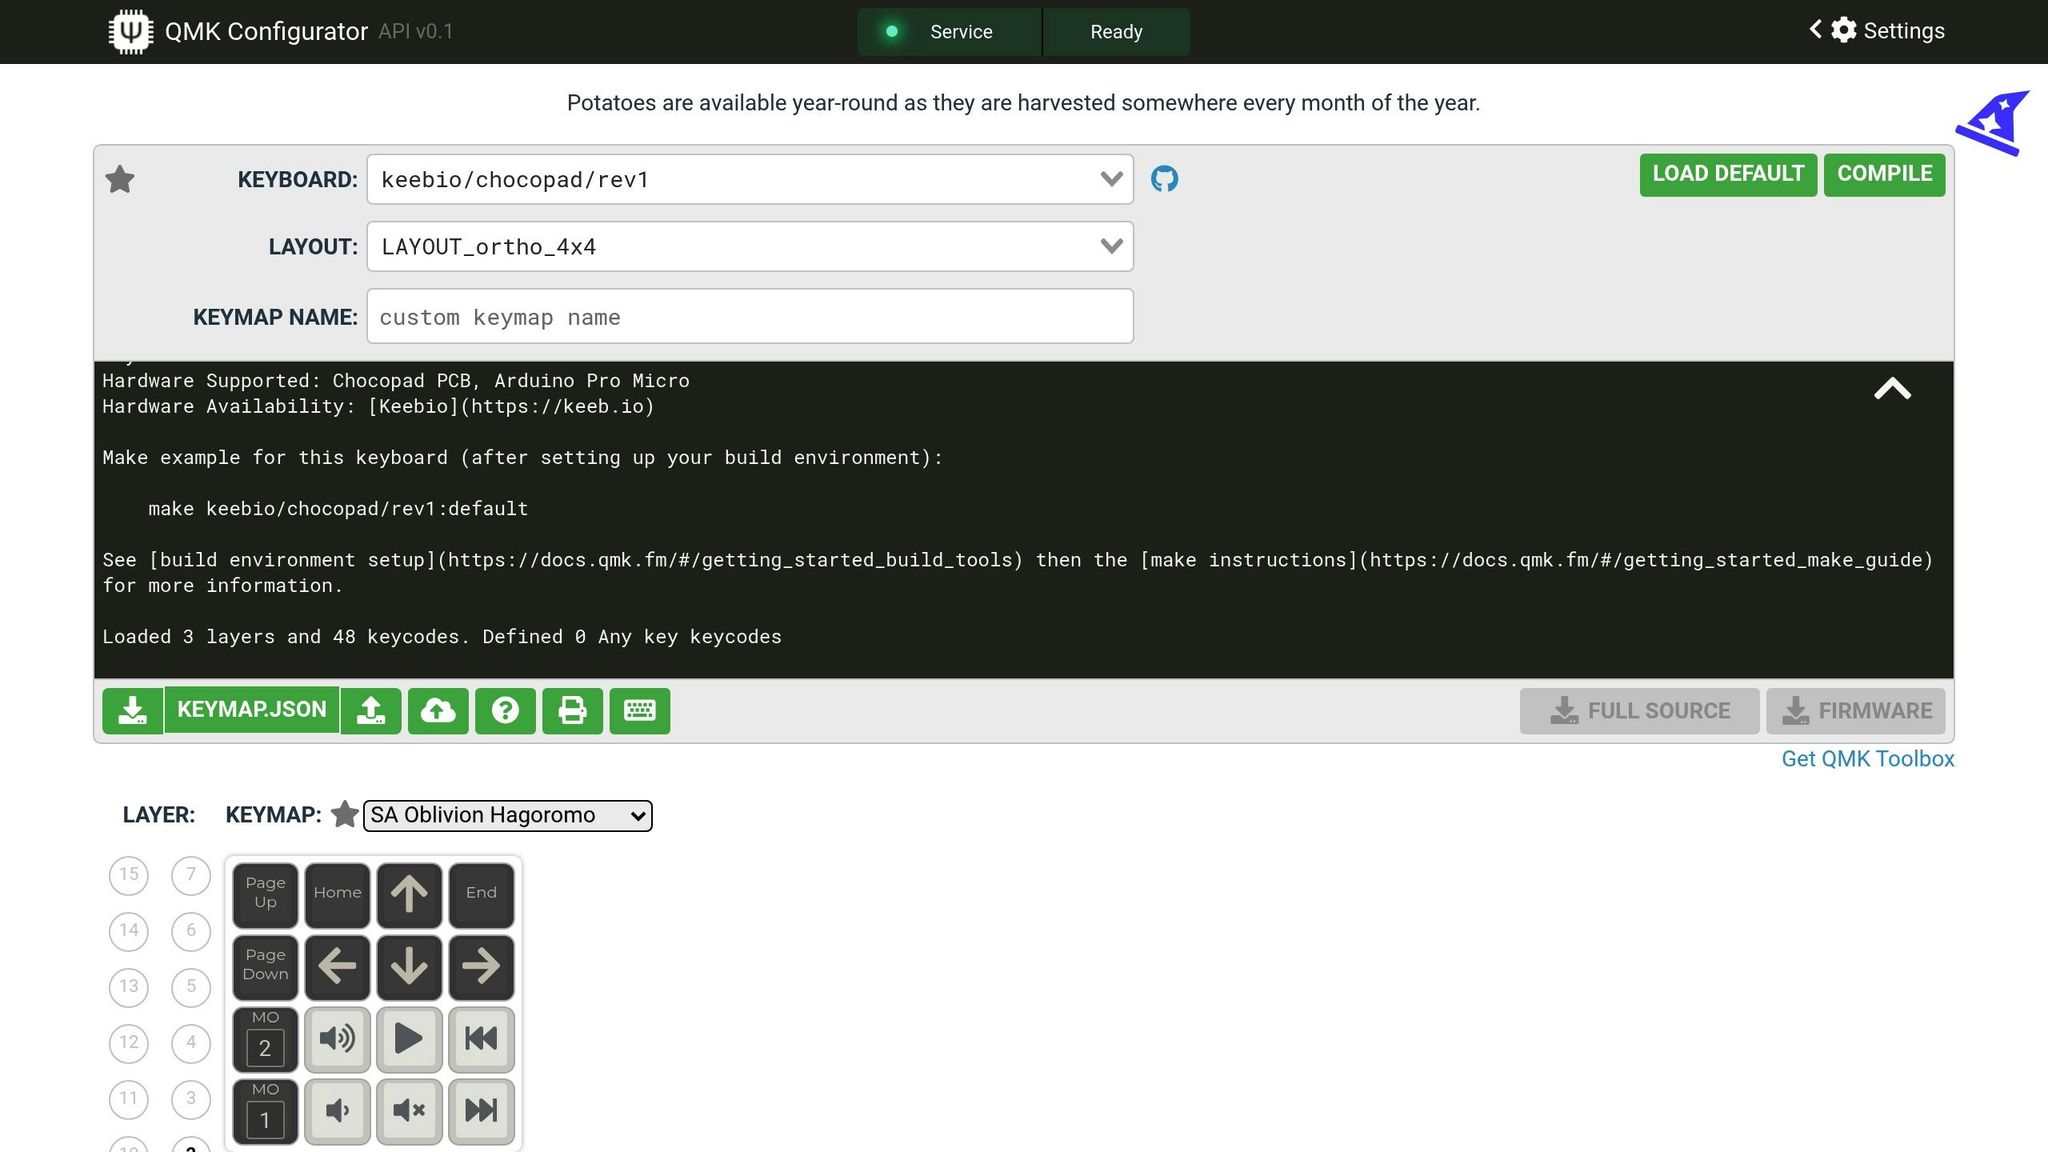Click the Service status indicator
The height and width of the screenshot is (1152, 2048).
[949, 32]
